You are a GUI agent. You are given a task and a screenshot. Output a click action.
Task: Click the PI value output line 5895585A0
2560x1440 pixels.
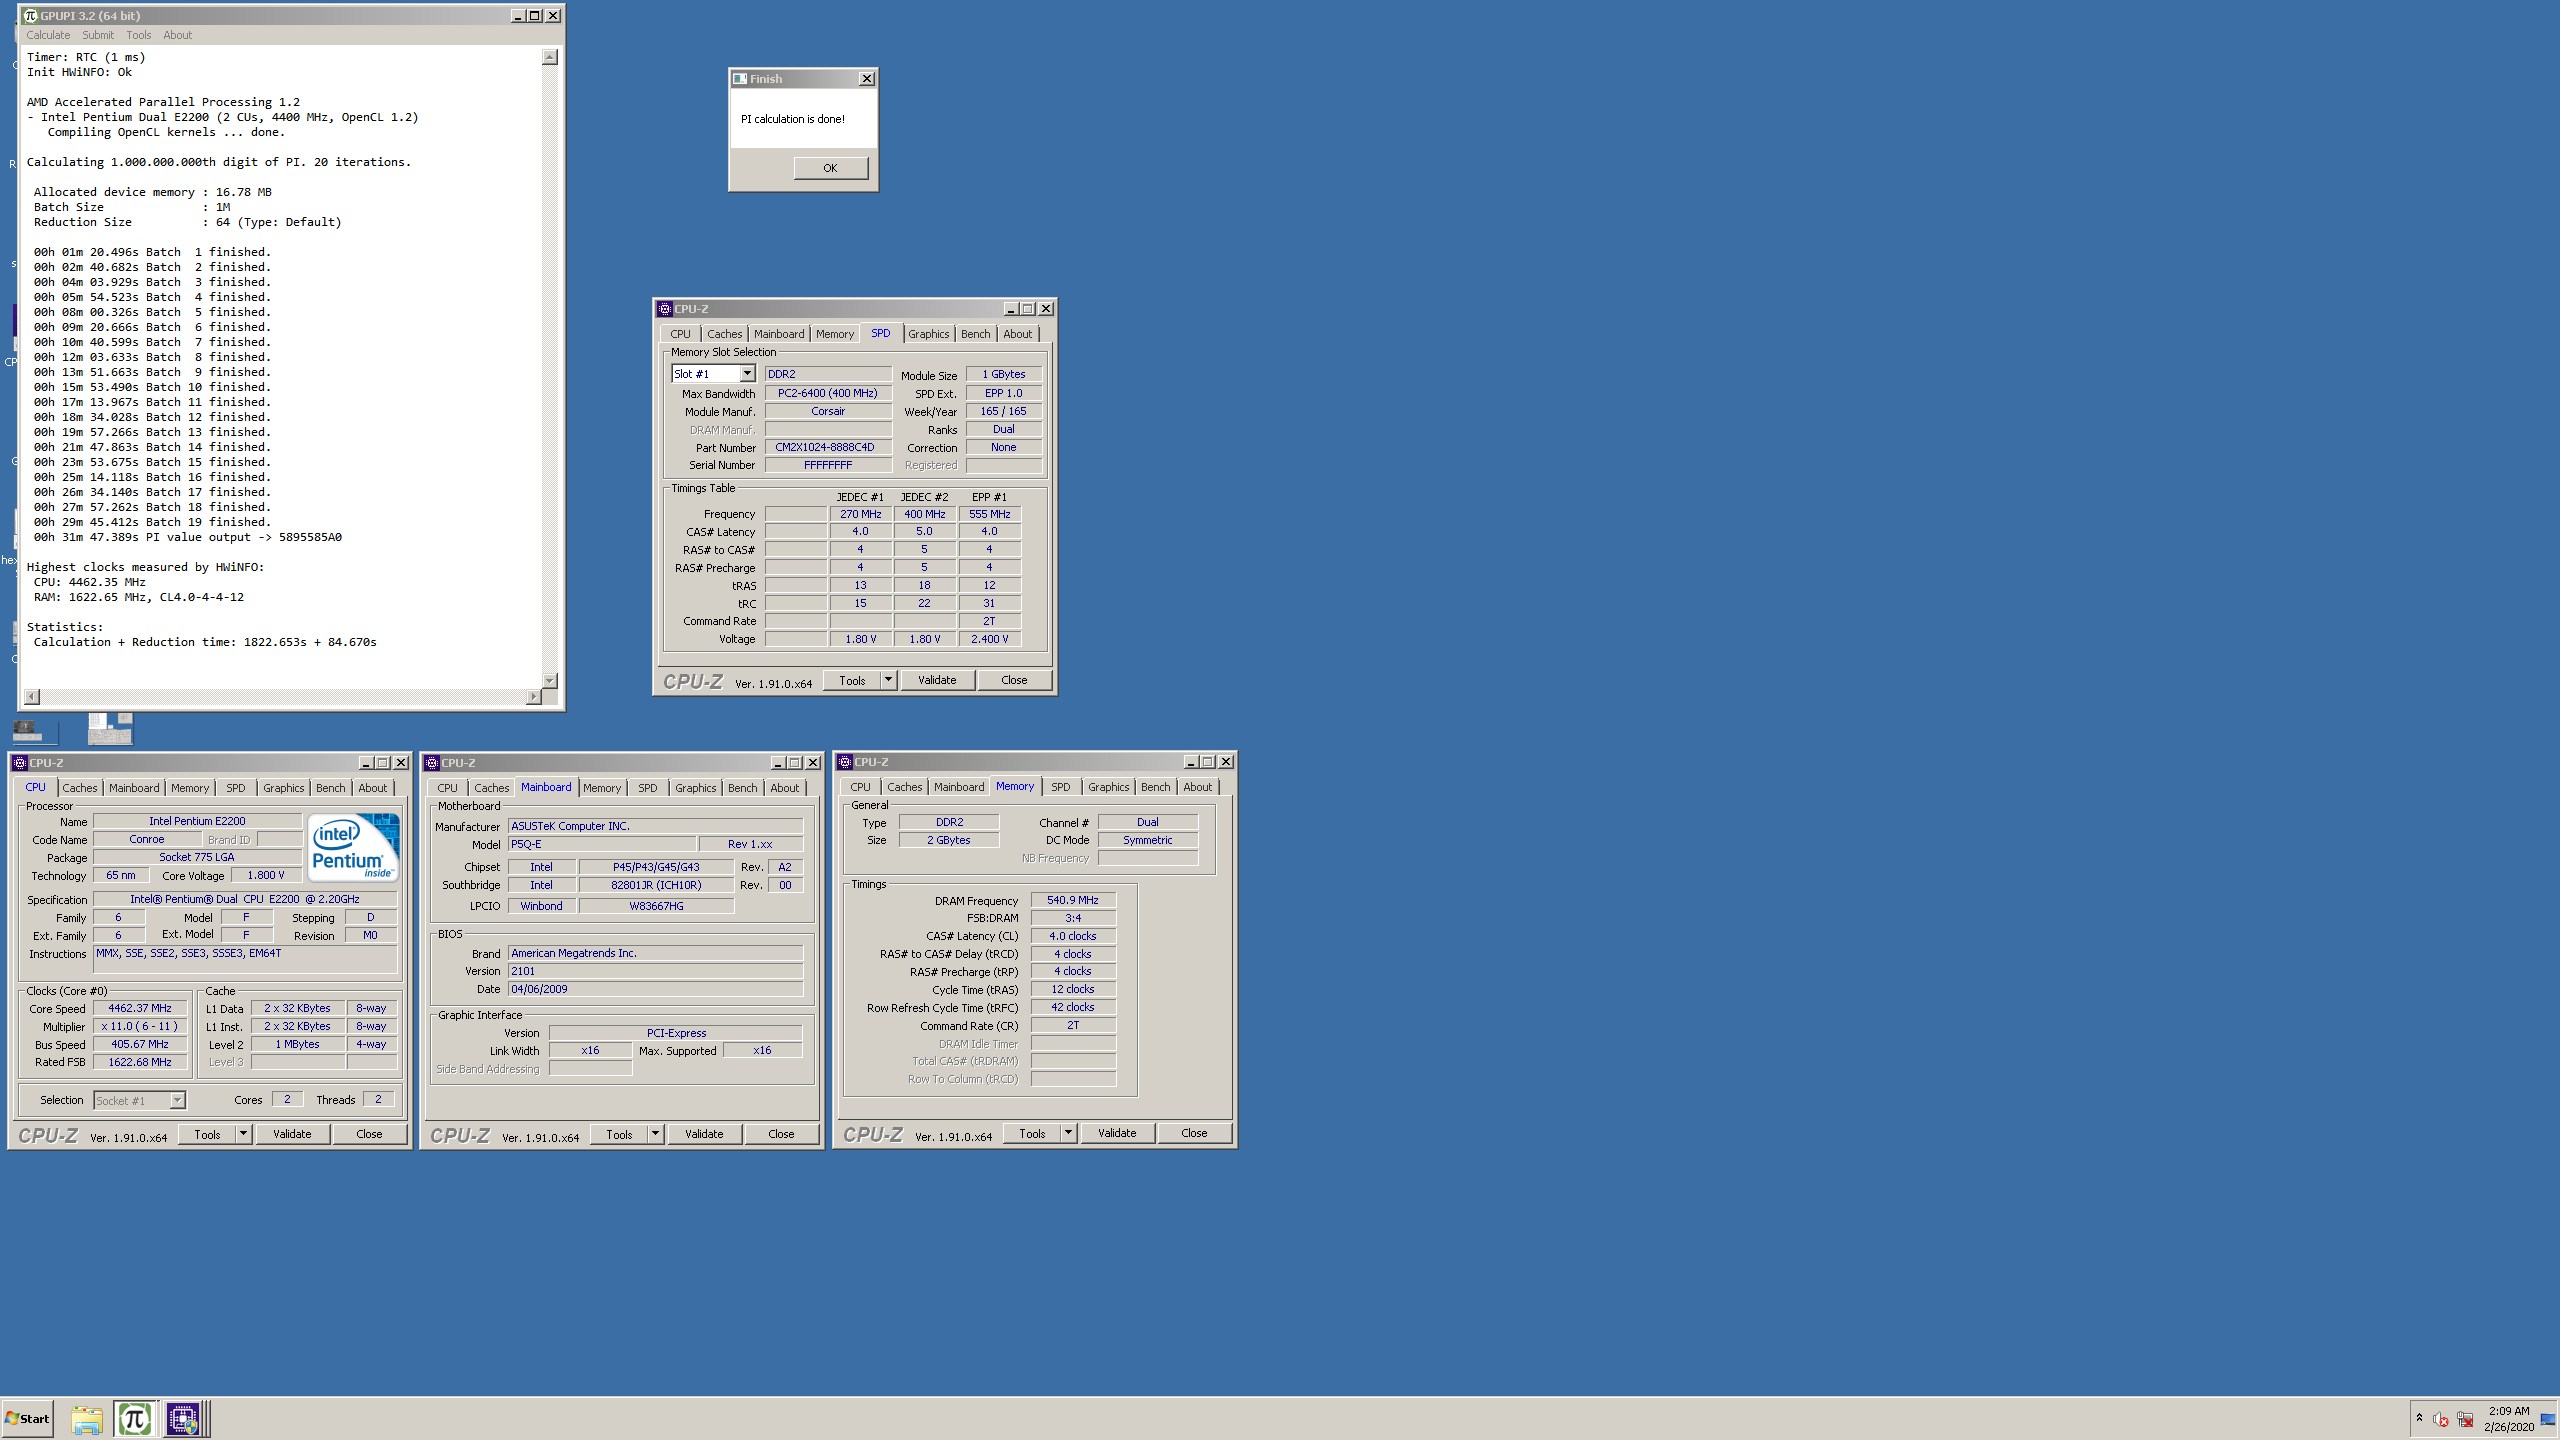click(x=188, y=537)
